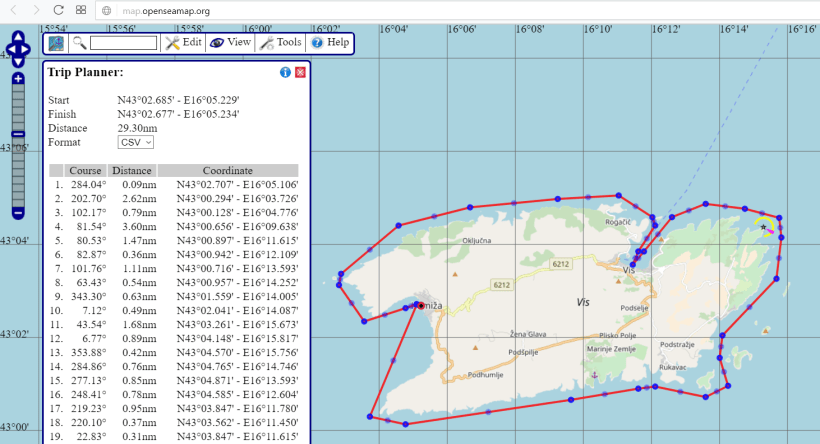Click the star marker on the map
Image resolution: width=820 pixels, height=444 pixels.
(764, 228)
